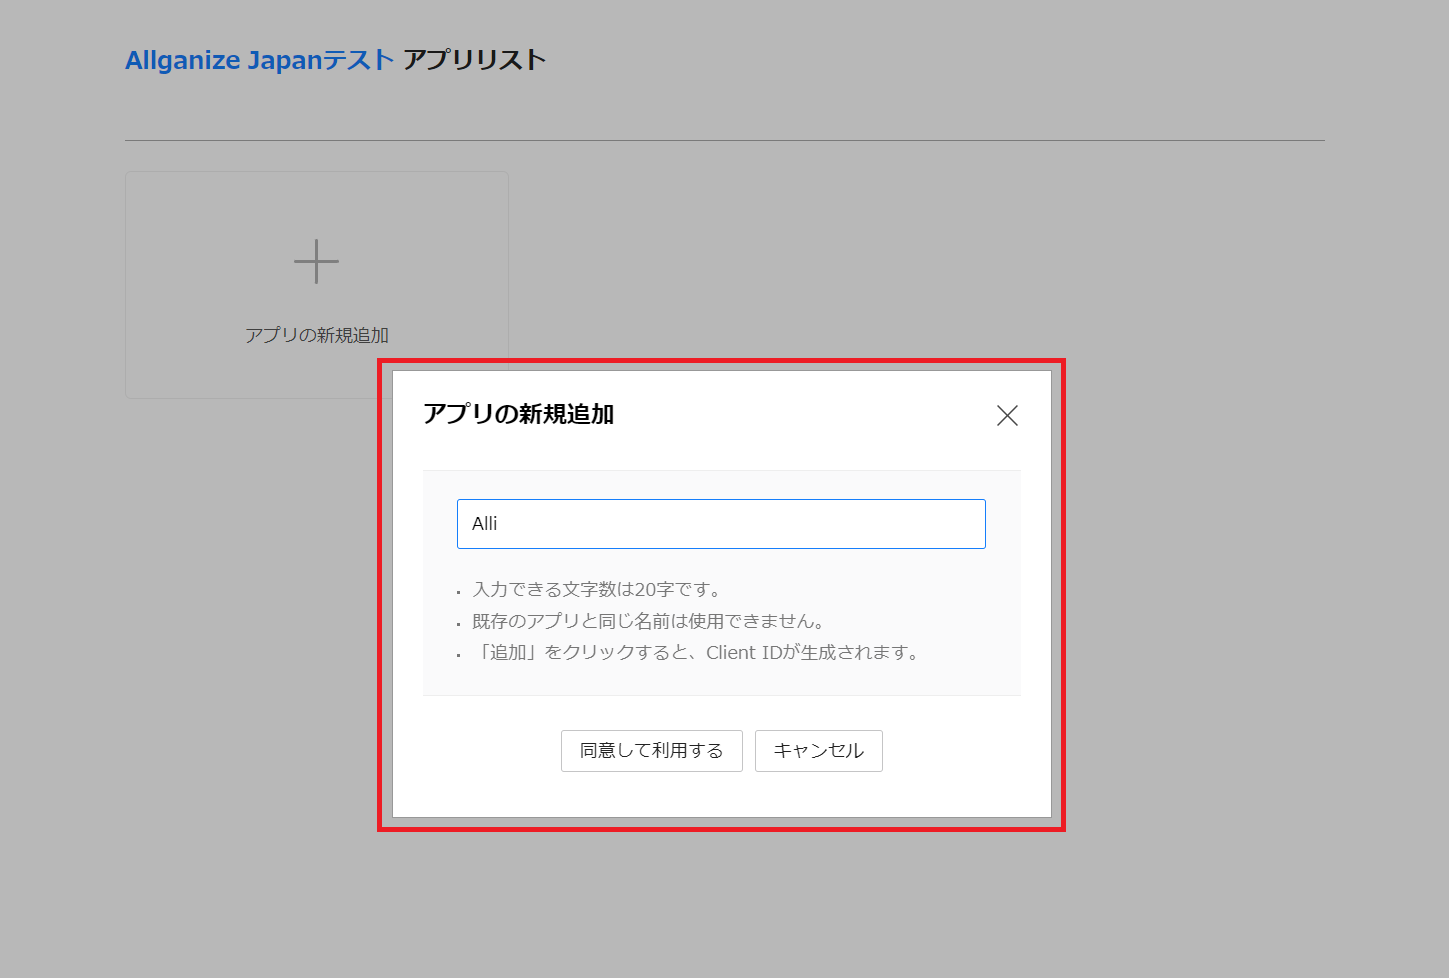Click the duplicate app name warning note
This screenshot has height=978, width=1449.
[648, 622]
